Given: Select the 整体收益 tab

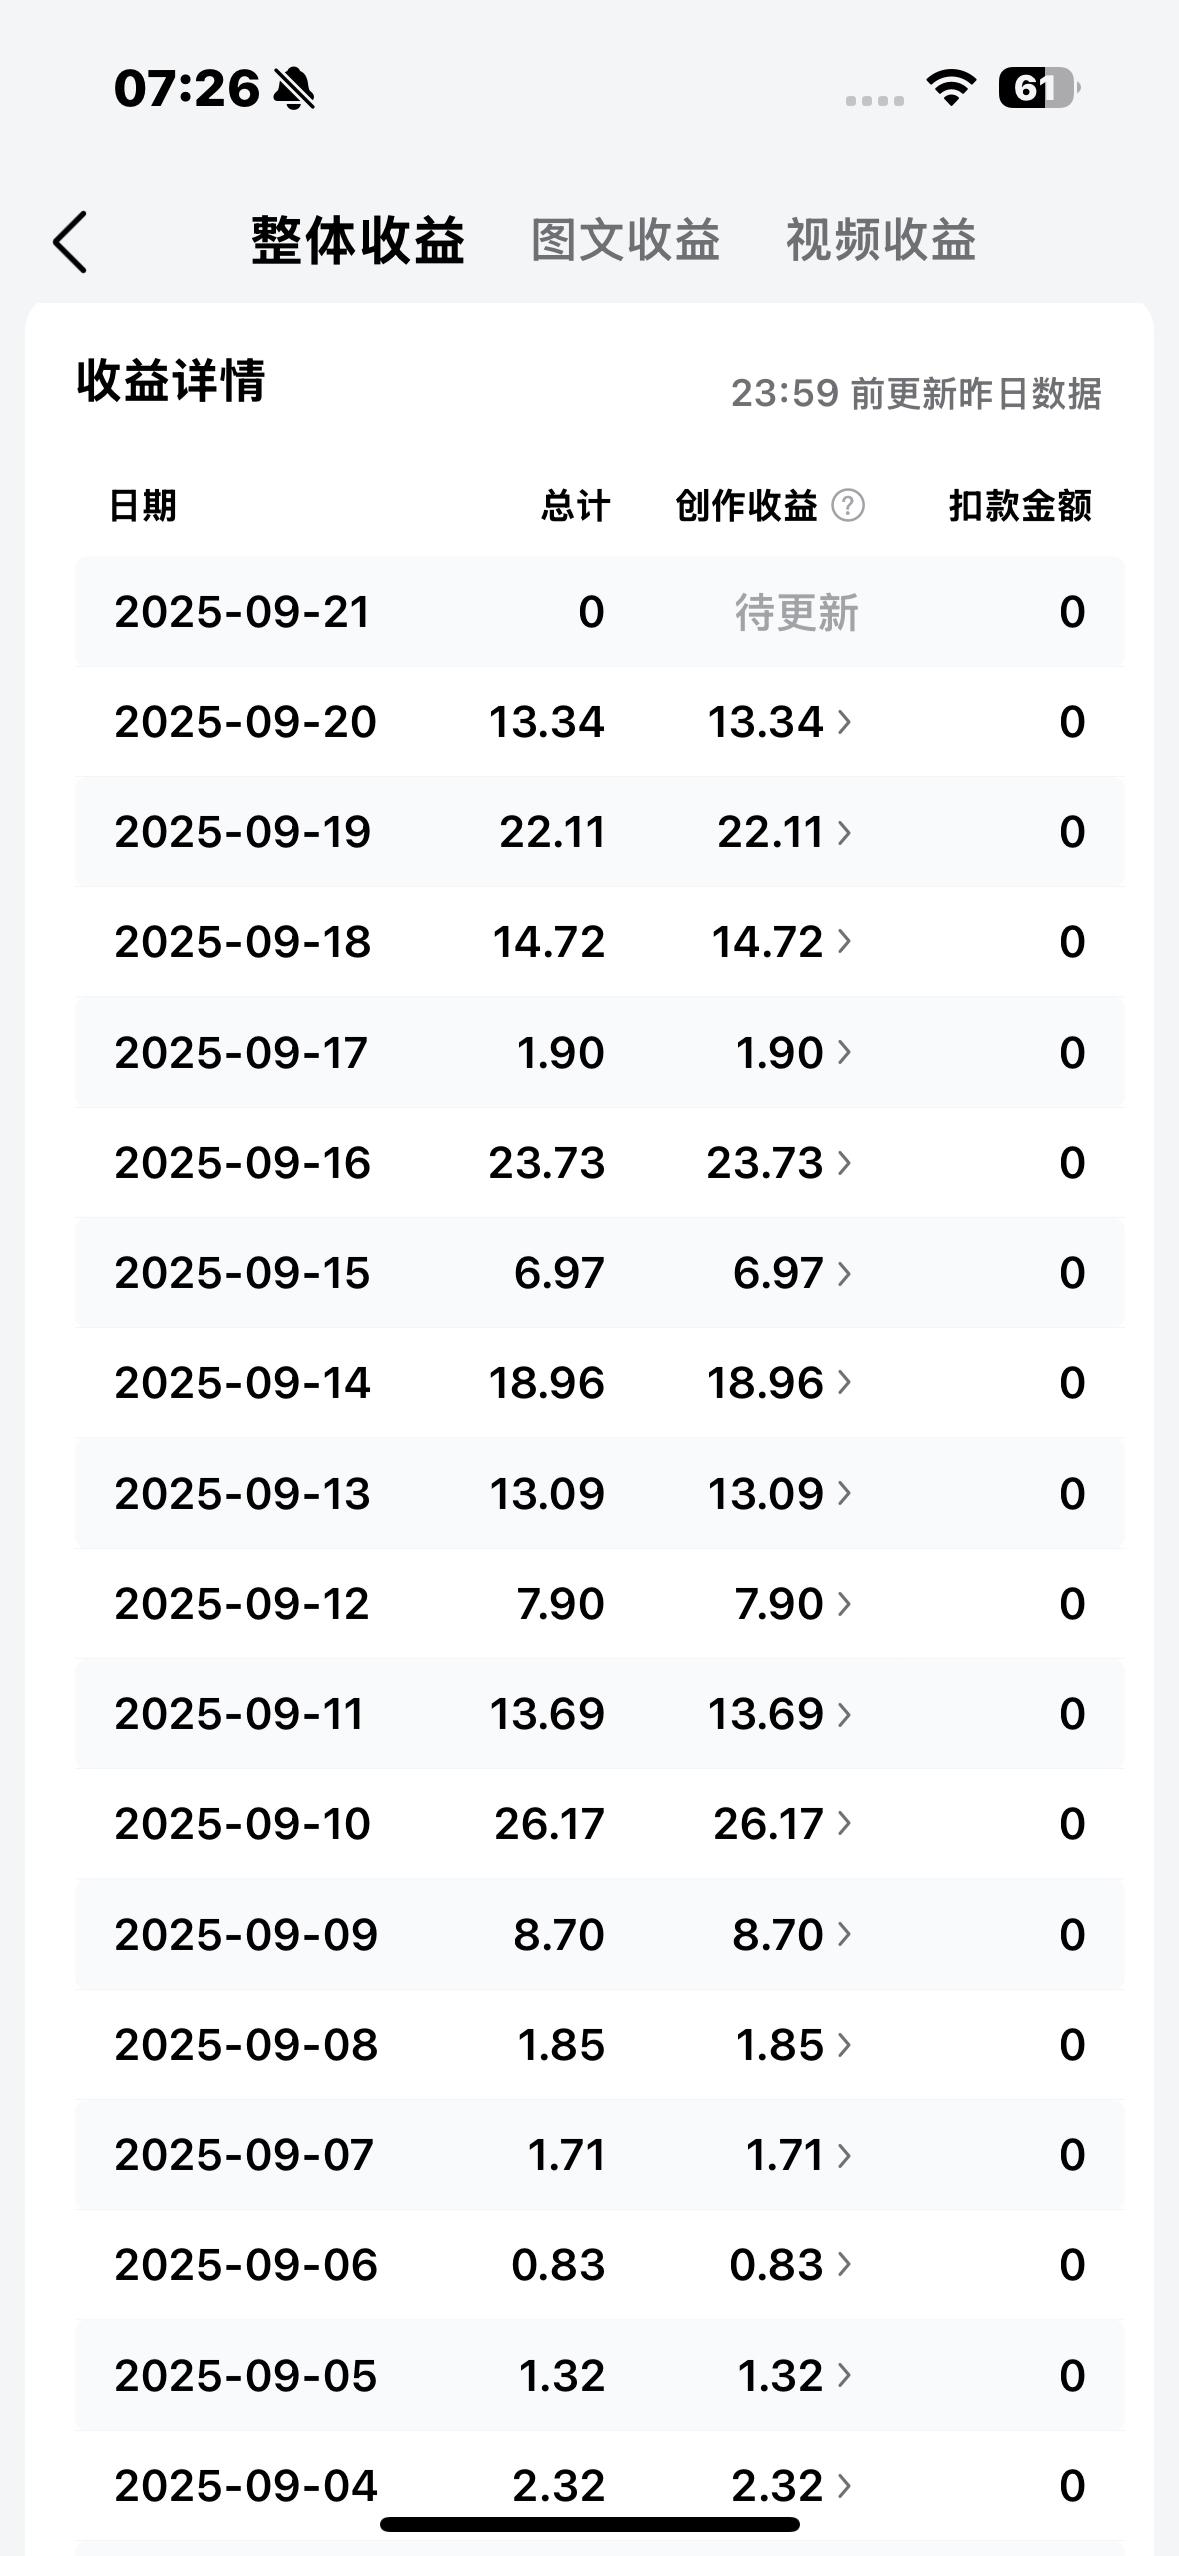Looking at the screenshot, I should [x=357, y=240].
